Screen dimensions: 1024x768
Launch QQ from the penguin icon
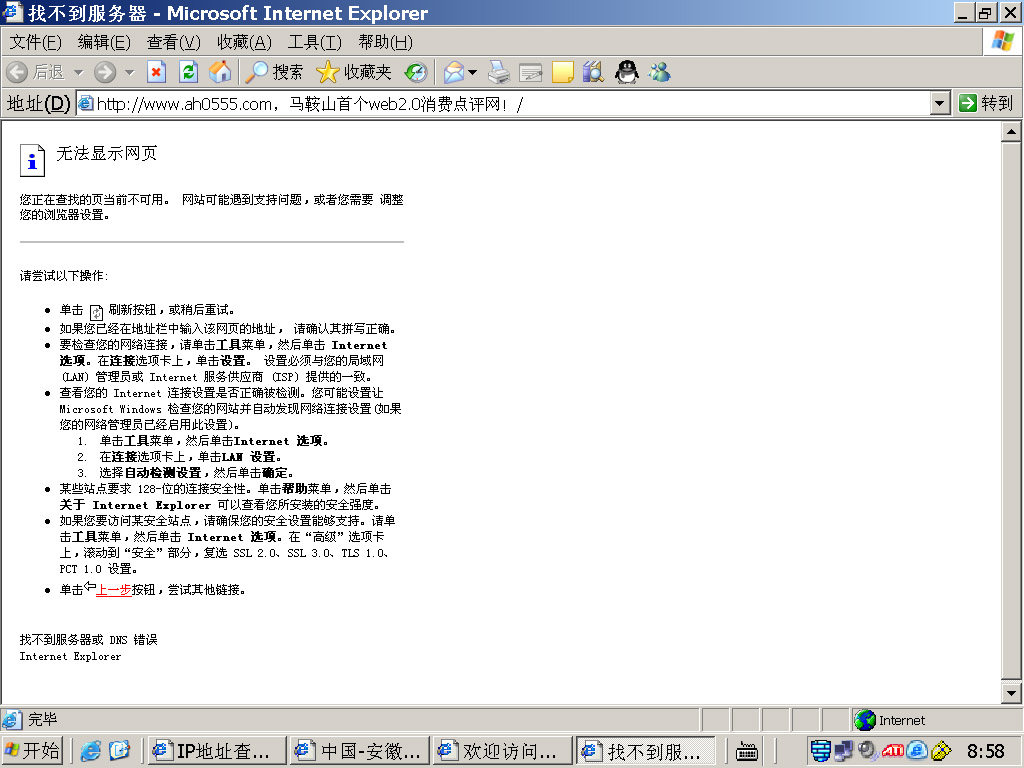pyautogui.click(x=627, y=72)
